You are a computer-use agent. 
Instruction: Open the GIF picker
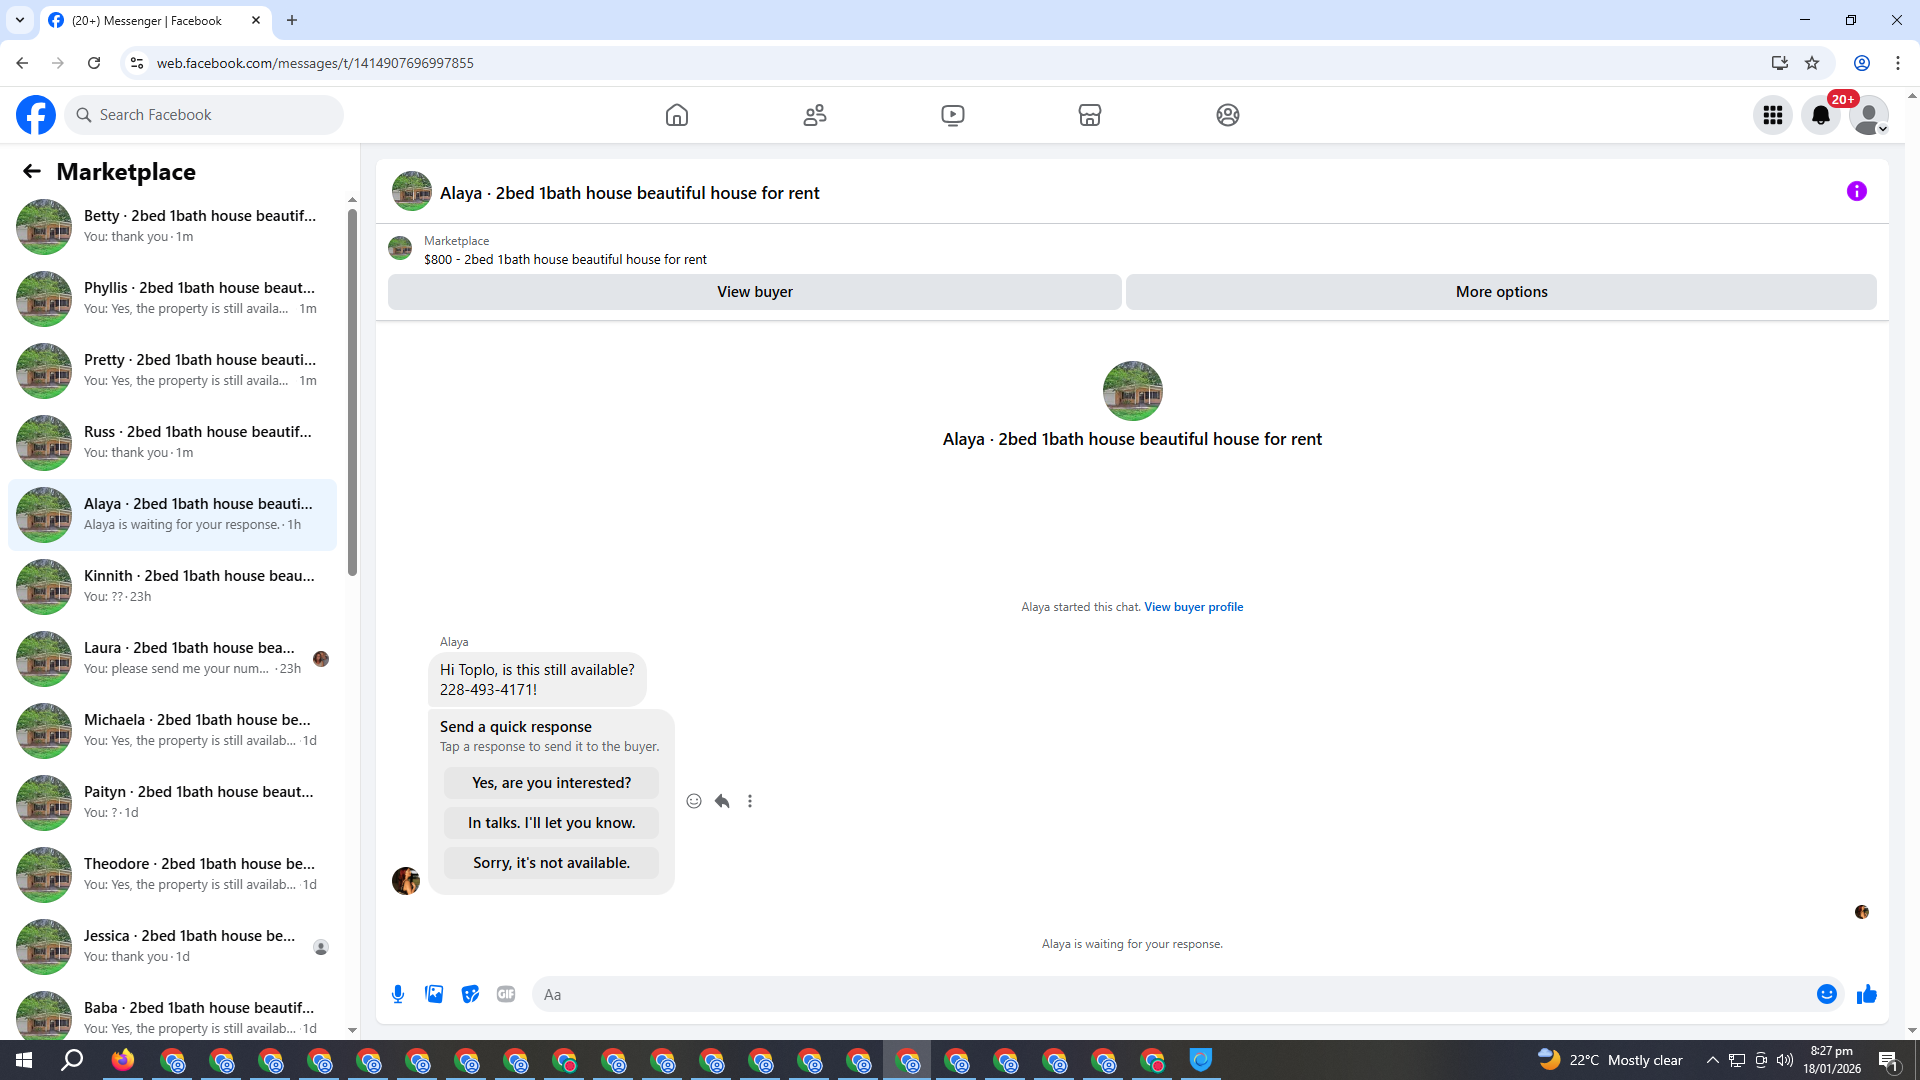coord(506,994)
